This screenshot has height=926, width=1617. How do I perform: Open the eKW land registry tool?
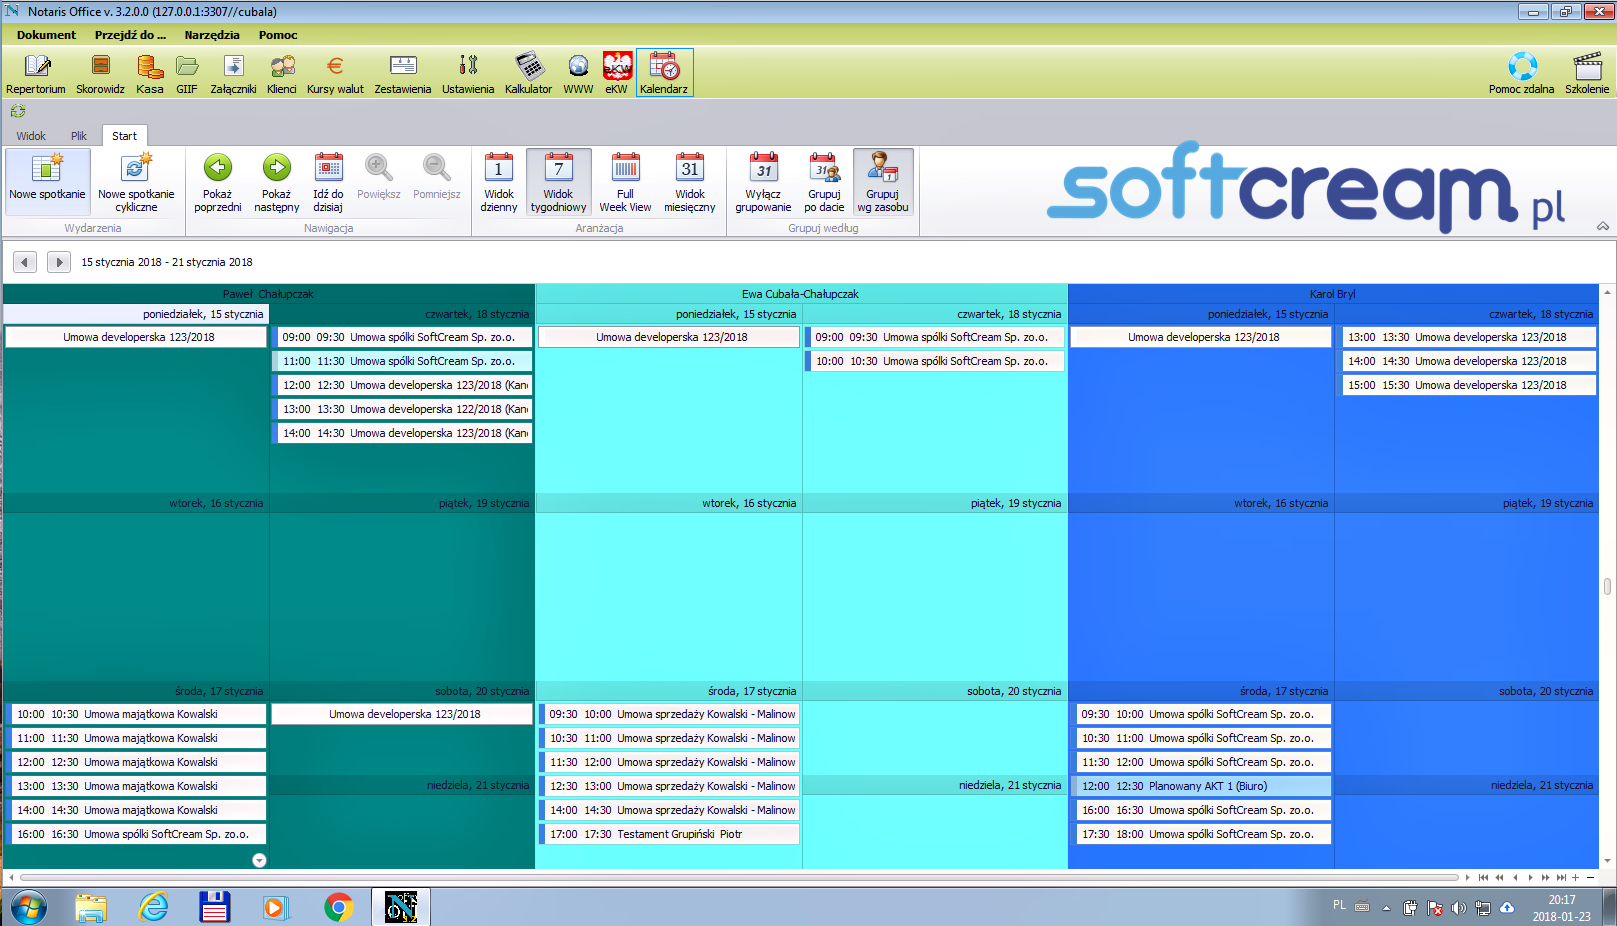[617, 74]
